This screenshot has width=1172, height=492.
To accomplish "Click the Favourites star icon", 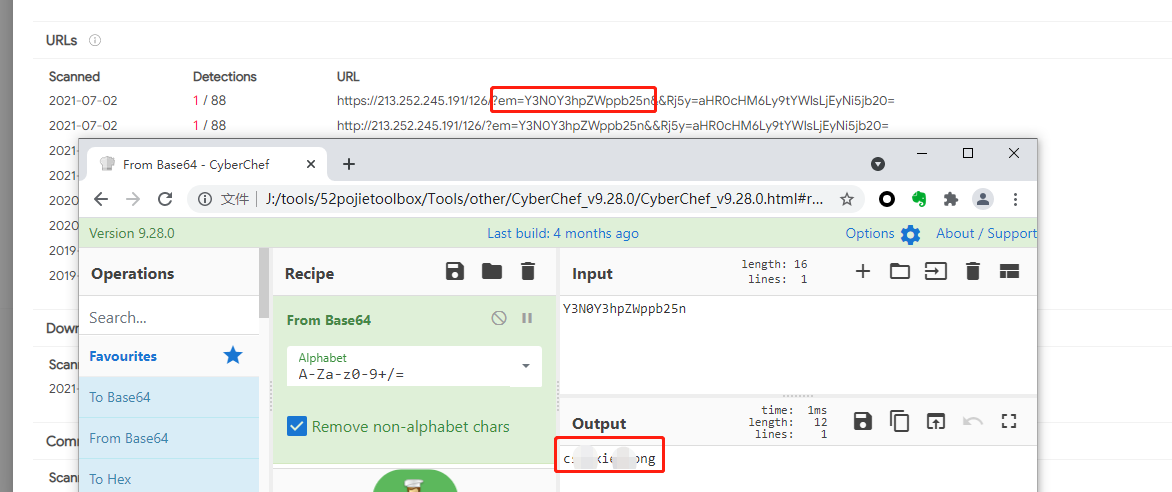I will [233, 355].
